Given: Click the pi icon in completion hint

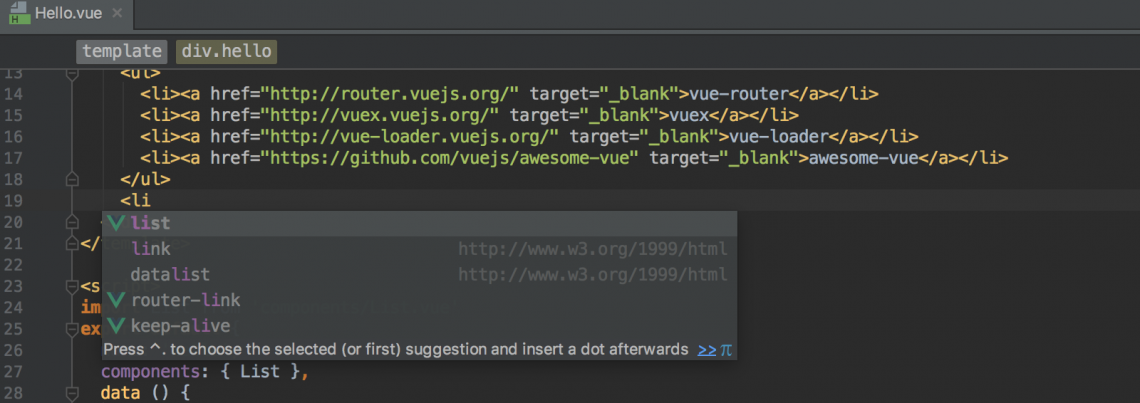Looking at the screenshot, I should [726, 351].
